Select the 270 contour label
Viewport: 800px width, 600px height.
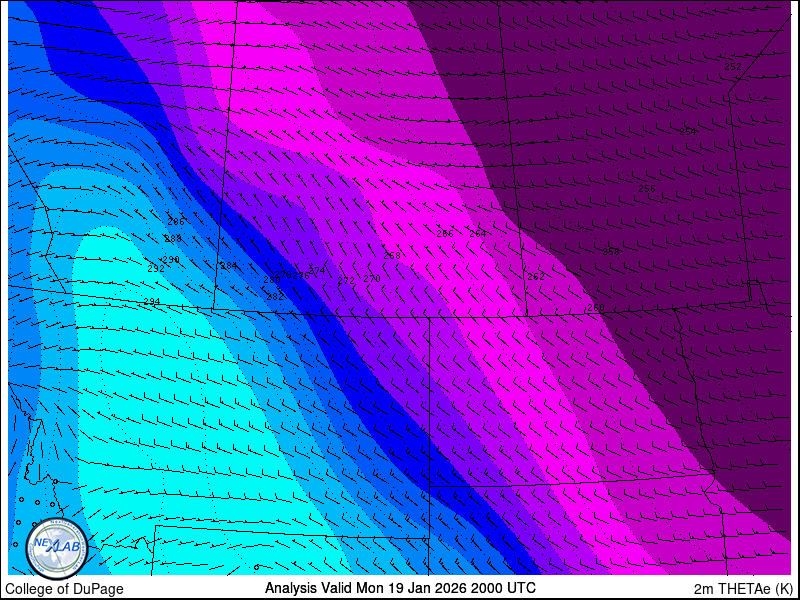coord(372,279)
